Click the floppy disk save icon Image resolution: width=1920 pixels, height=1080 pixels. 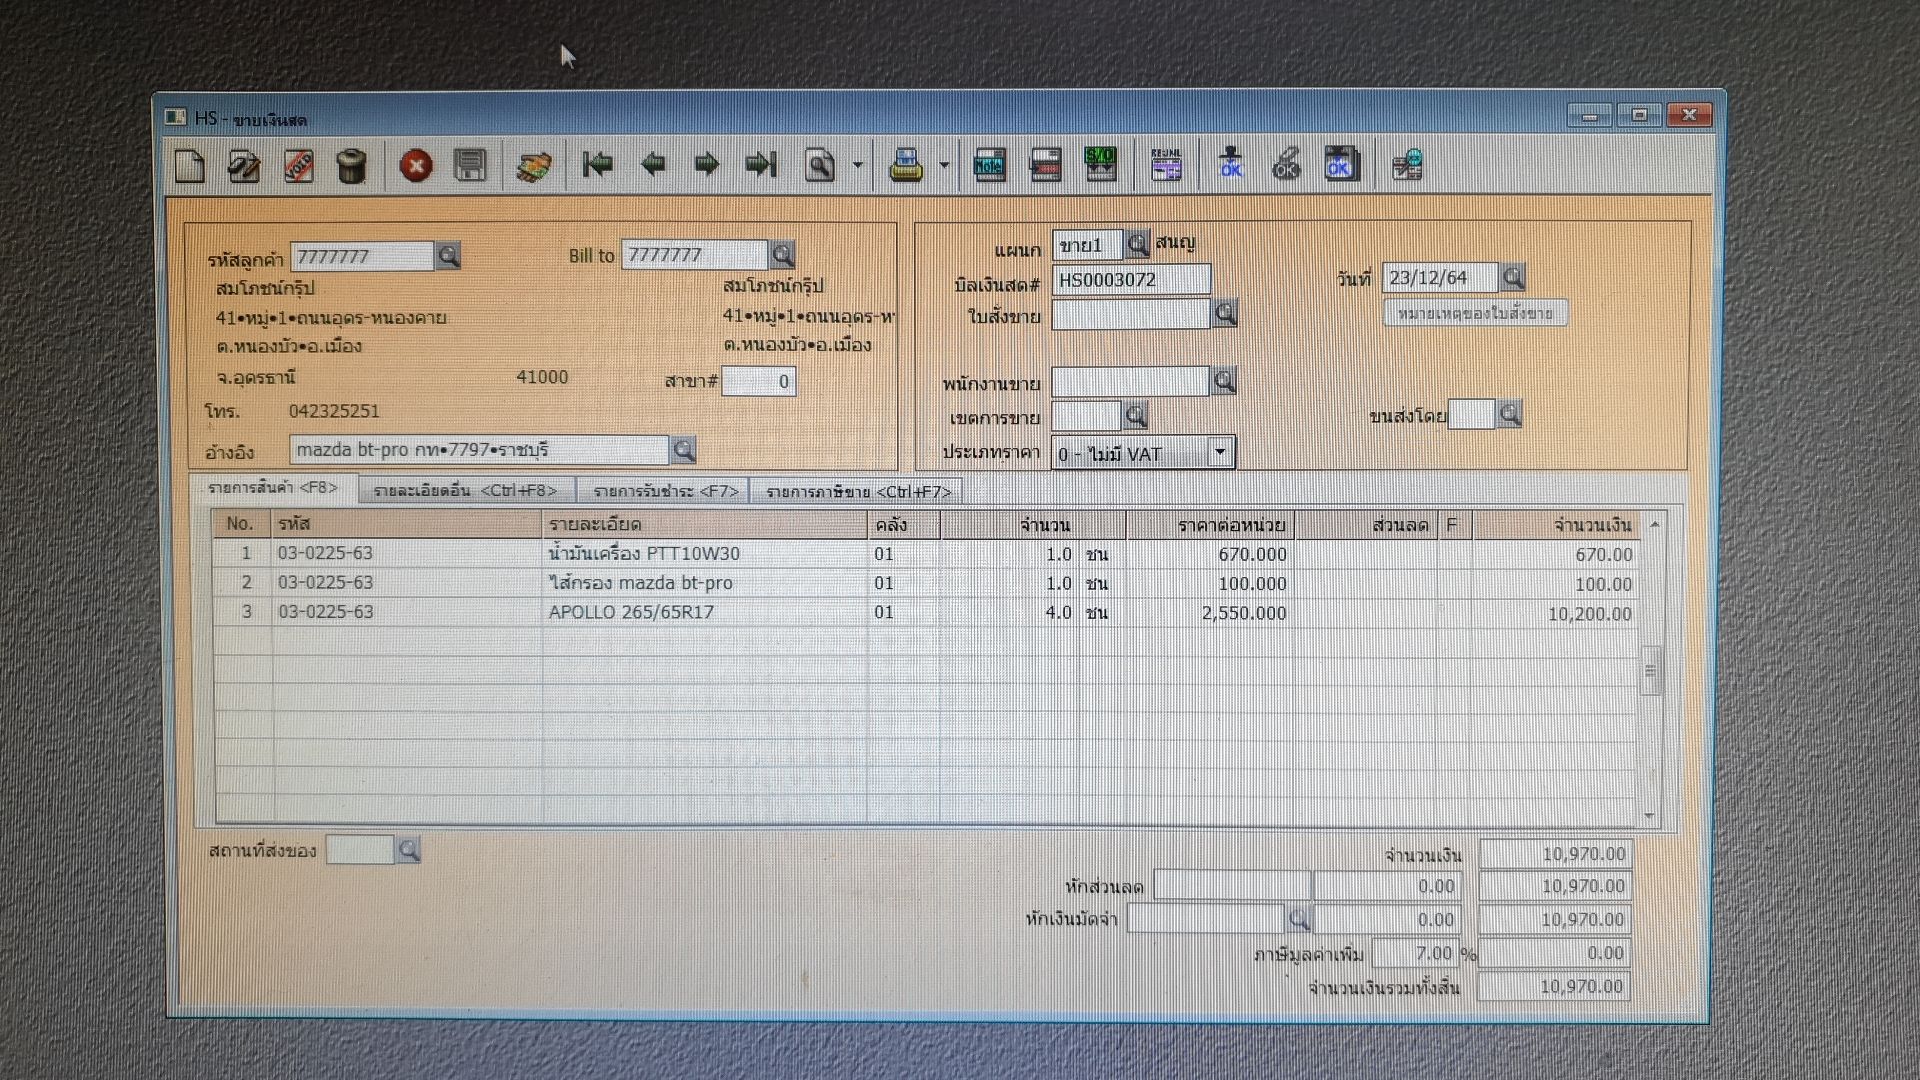(x=470, y=166)
